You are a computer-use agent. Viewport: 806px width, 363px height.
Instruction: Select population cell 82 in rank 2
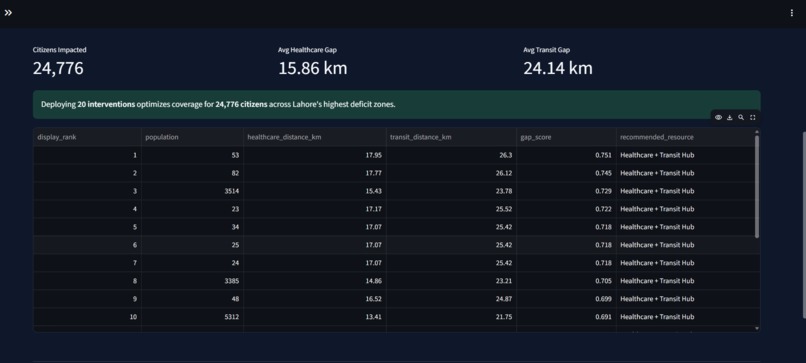pos(192,173)
